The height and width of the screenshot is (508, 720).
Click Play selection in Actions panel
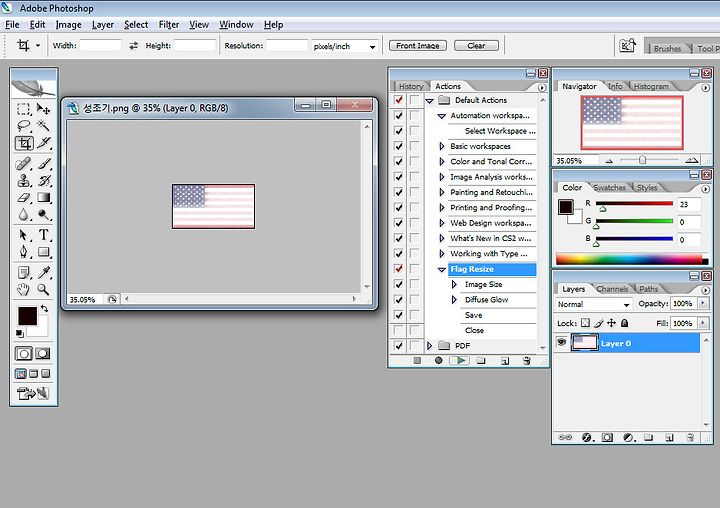461,361
